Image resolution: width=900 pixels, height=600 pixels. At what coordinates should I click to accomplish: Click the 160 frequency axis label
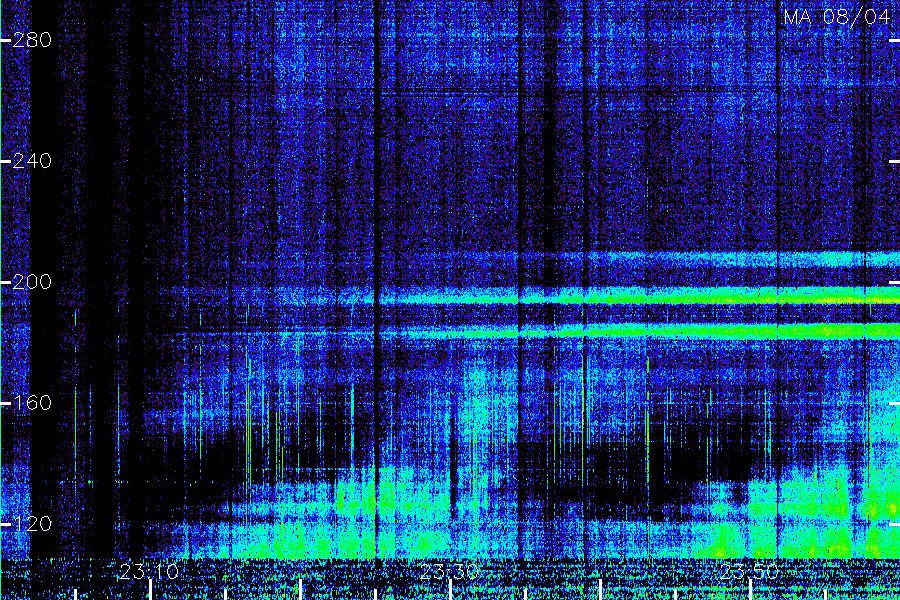[32, 403]
